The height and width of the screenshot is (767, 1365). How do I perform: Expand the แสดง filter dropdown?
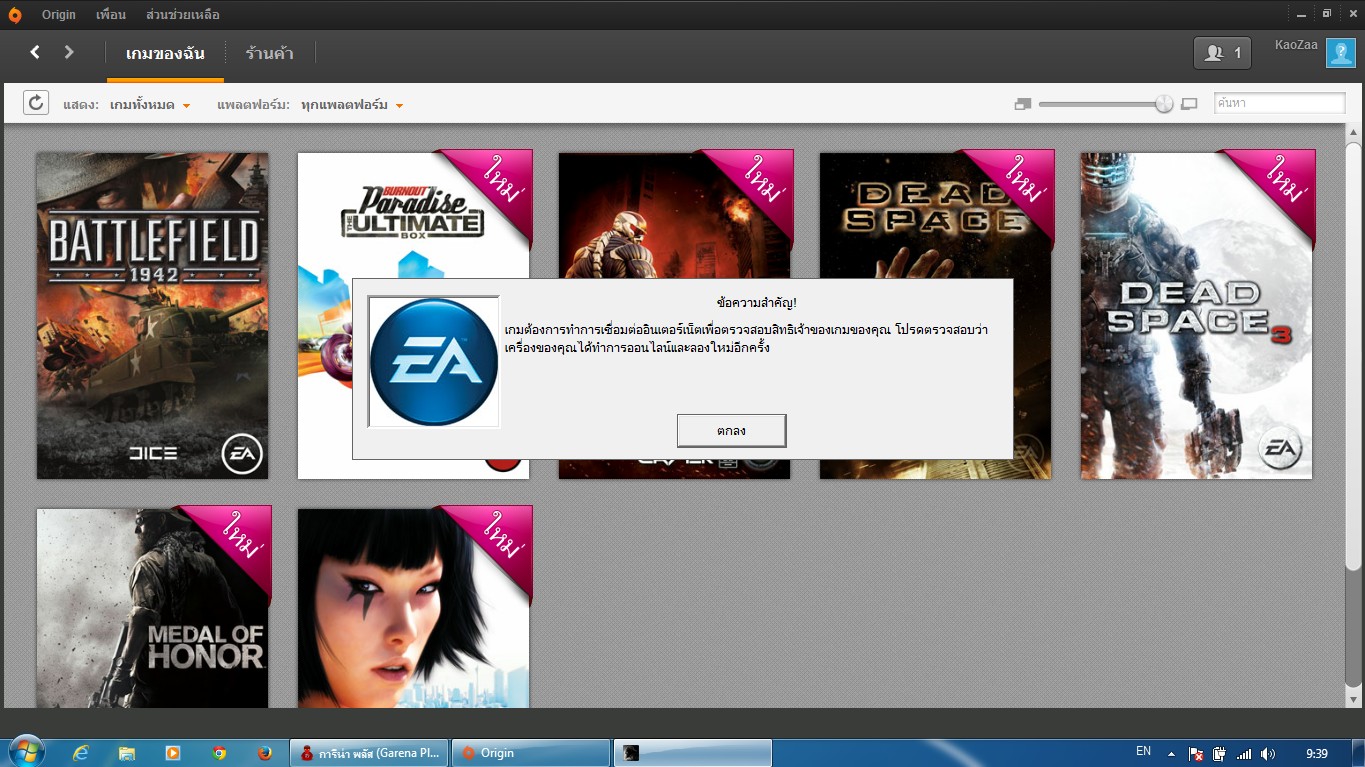pos(150,105)
